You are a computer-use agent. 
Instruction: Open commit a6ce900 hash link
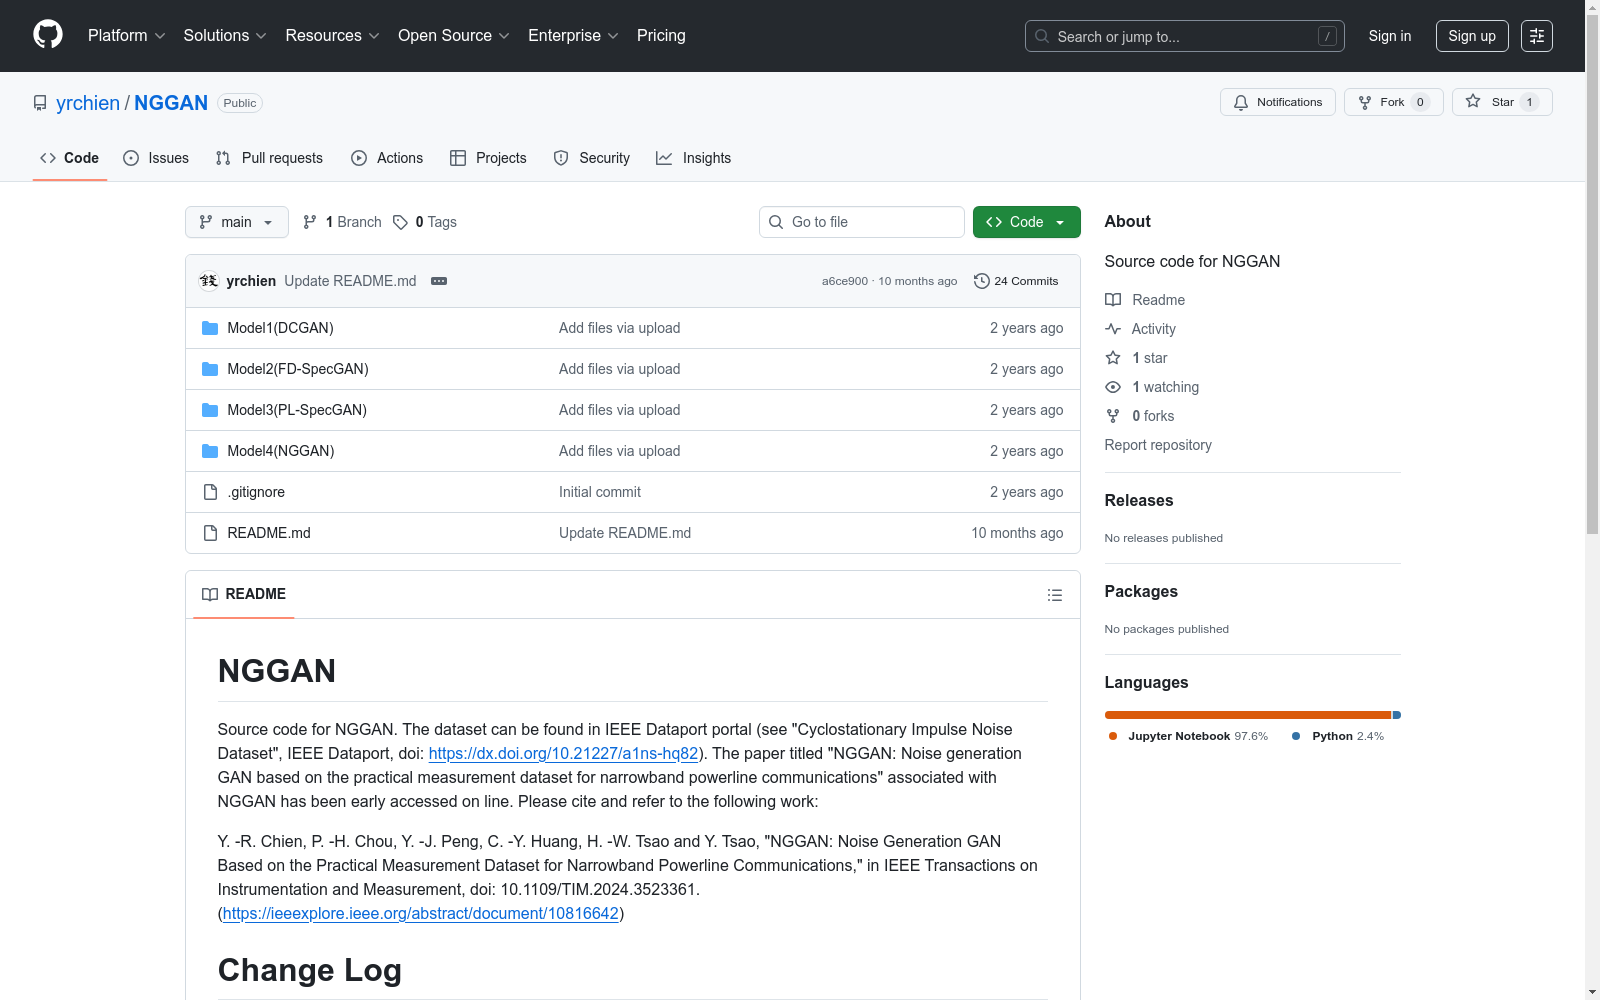tap(845, 281)
